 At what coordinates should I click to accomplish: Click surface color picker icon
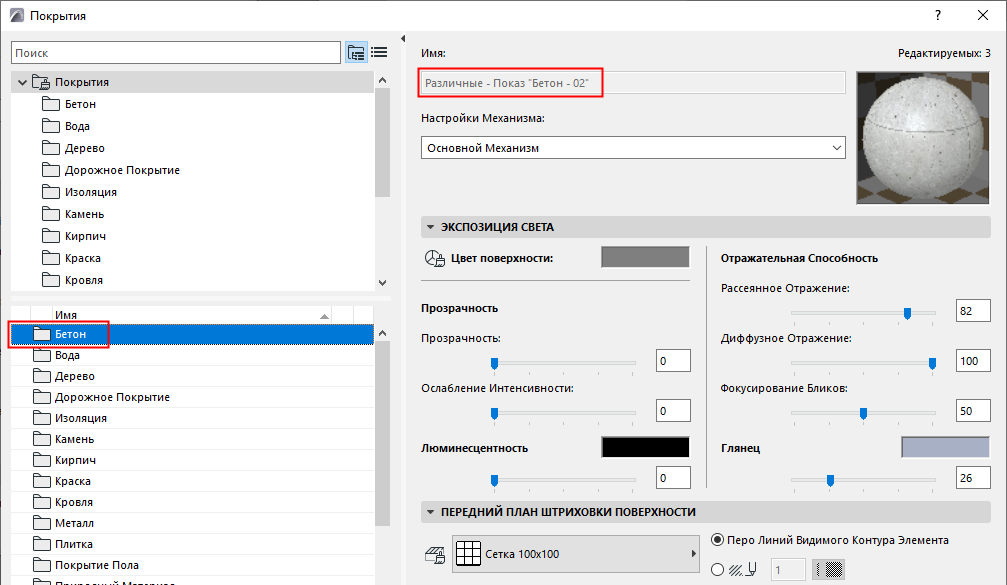[x=435, y=258]
